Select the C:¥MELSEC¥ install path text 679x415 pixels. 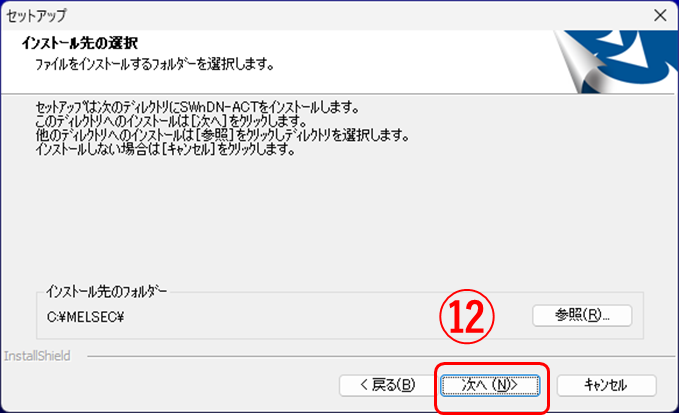pos(85,317)
